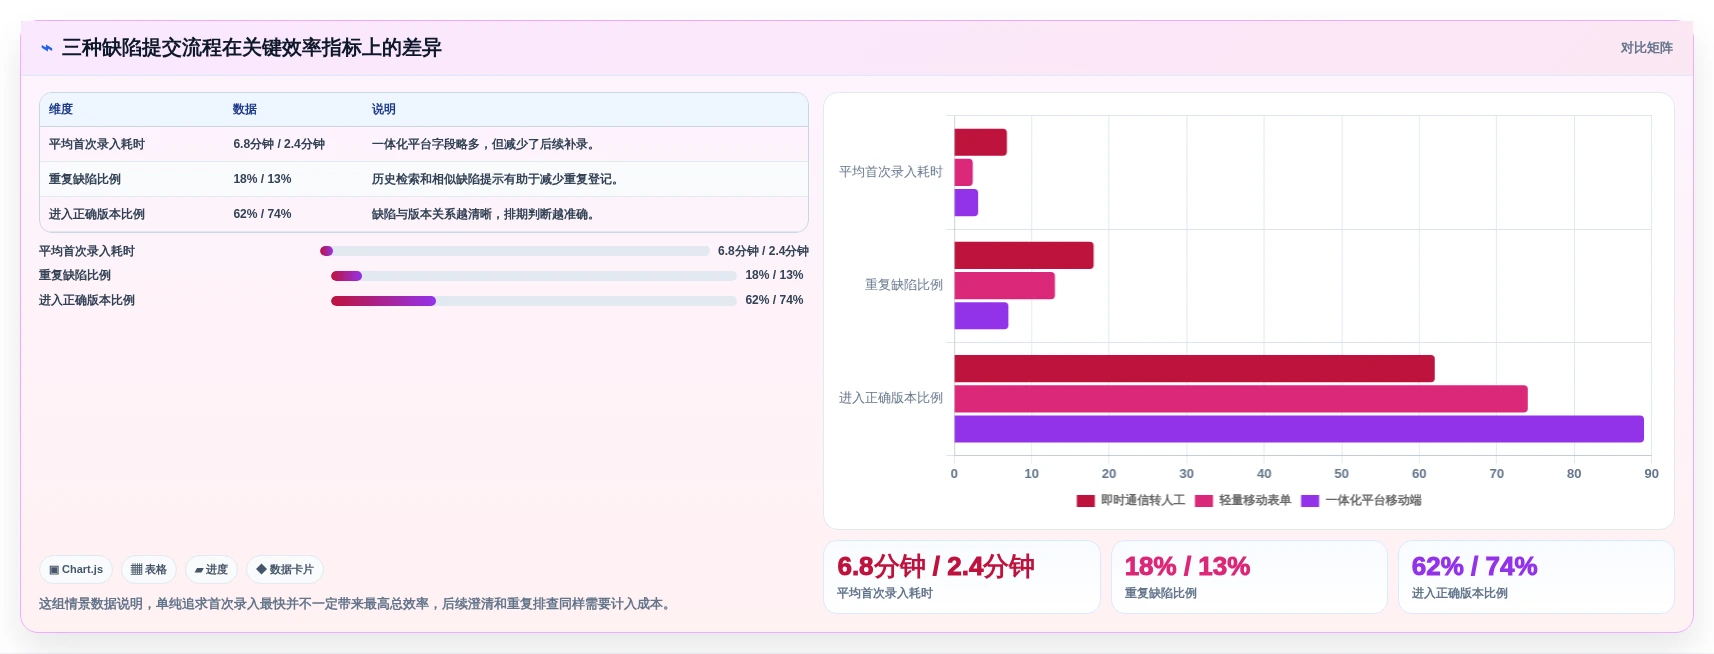
Task: Click the table value 6.8分钟 / 2.4分钟
Action: click(279, 144)
